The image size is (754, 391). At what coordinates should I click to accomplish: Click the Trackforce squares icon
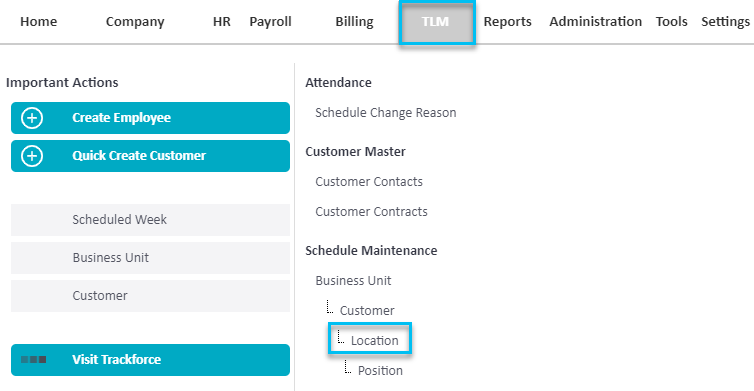34,359
